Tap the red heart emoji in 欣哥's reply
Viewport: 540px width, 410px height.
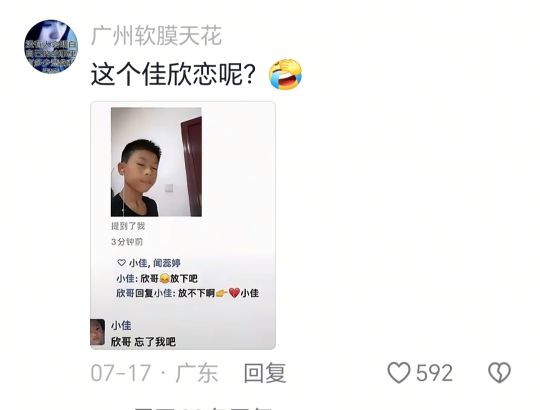234,293
